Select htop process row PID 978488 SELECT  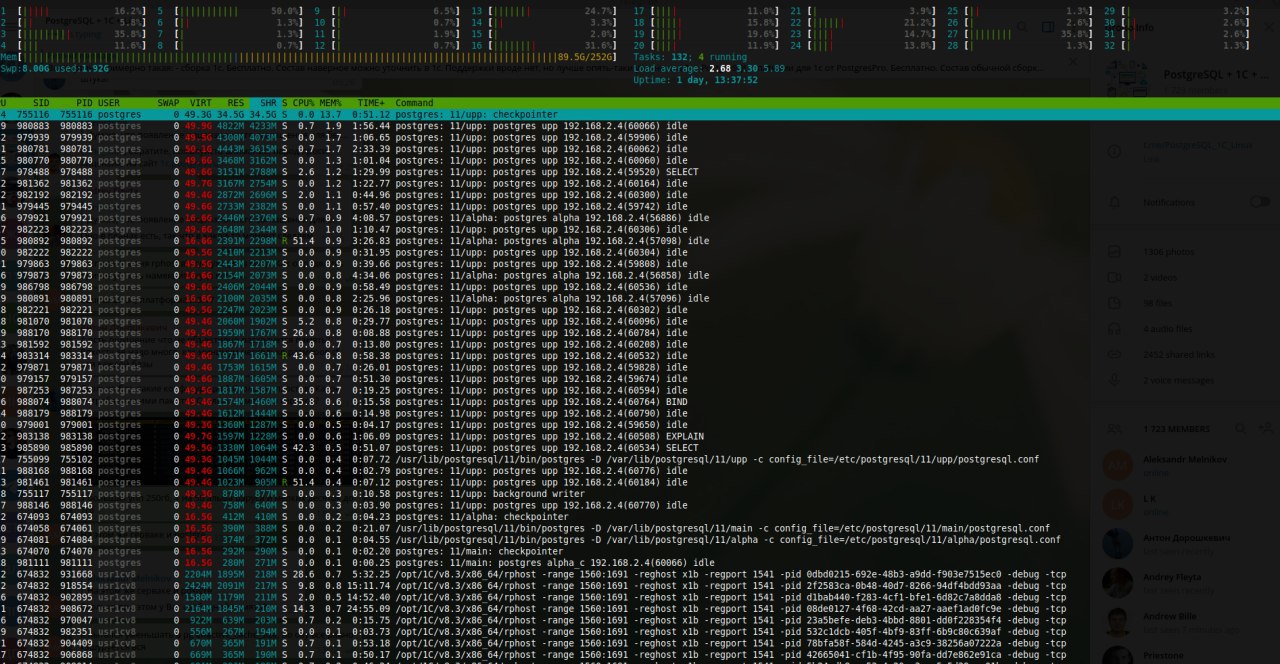[640, 172]
